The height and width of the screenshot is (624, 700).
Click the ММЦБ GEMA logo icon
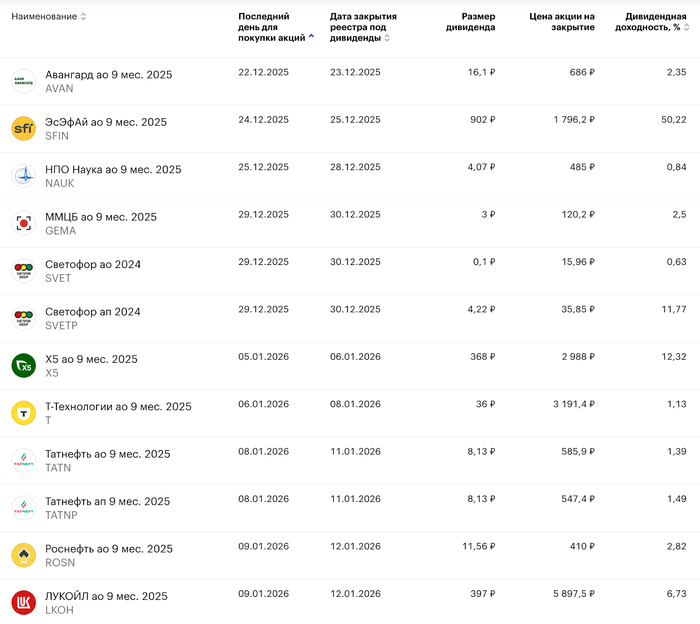click(x=23, y=223)
